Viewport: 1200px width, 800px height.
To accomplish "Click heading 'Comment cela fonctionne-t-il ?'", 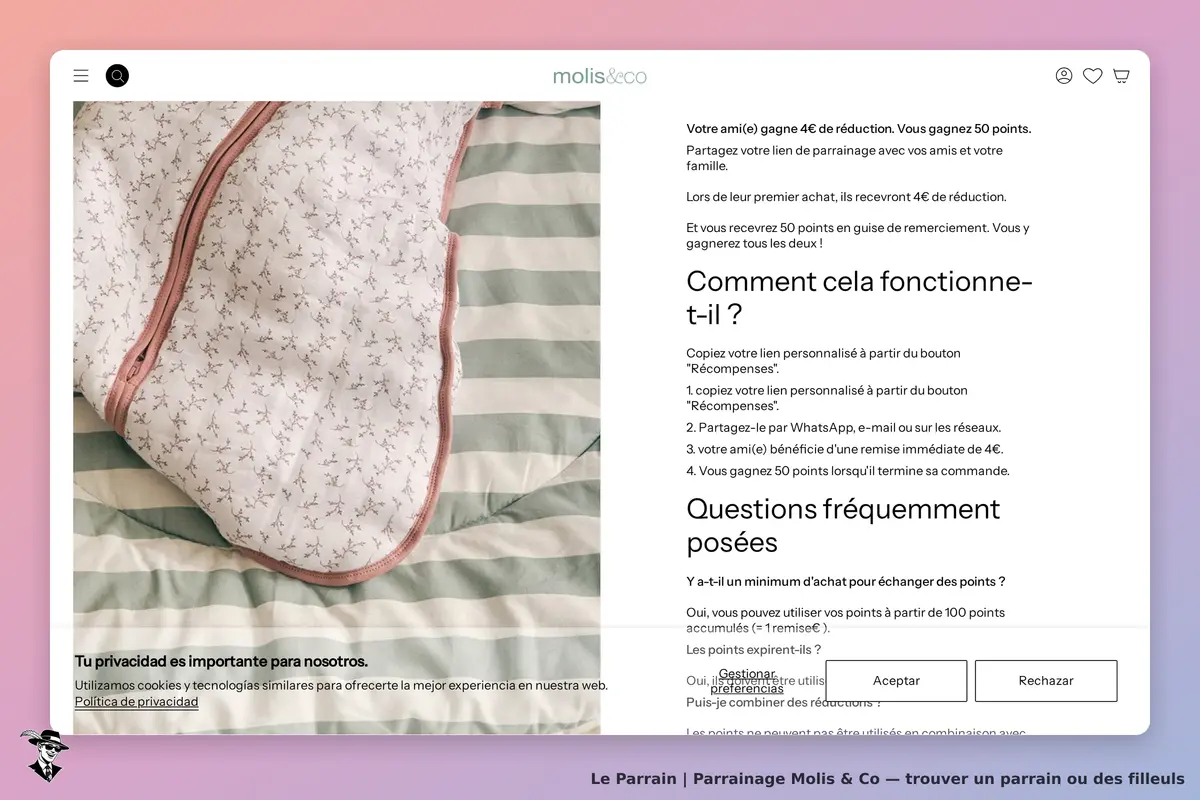I will (859, 298).
